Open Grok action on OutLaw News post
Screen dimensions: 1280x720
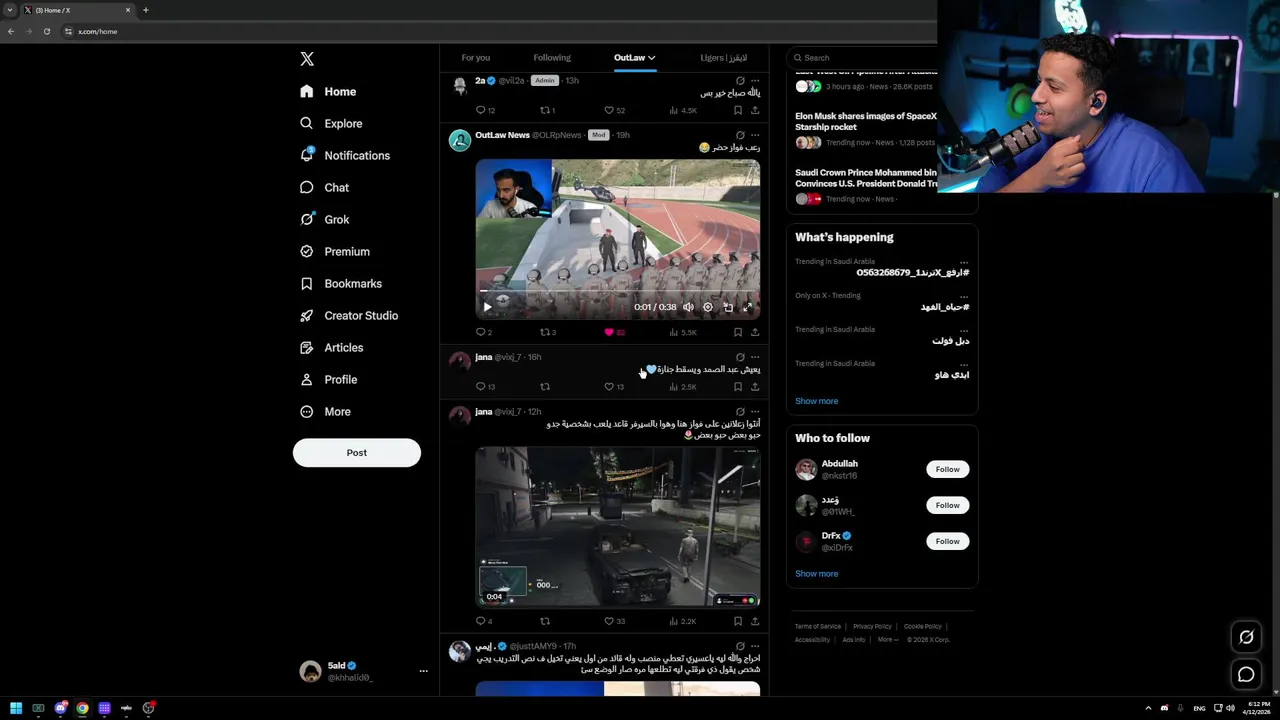coord(740,135)
